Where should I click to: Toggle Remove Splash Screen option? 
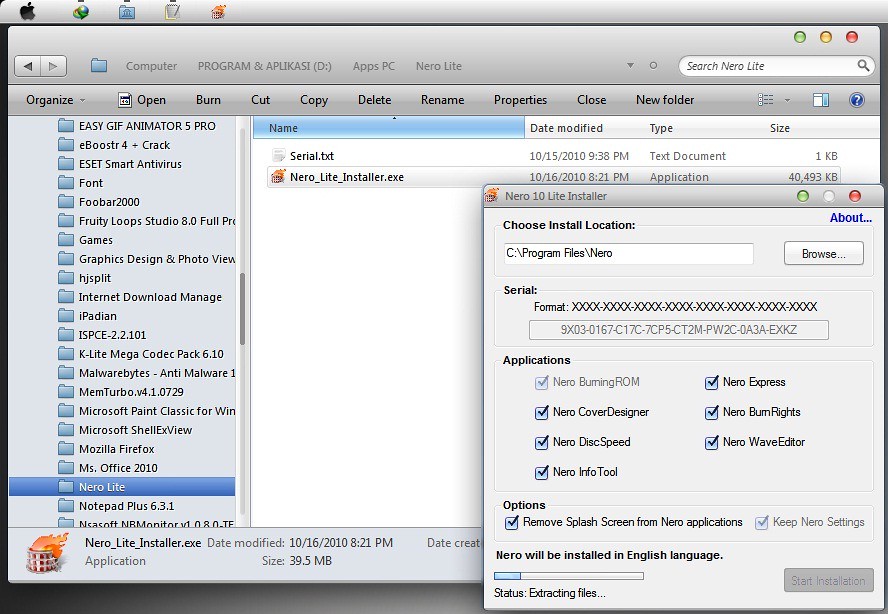[511, 522]
